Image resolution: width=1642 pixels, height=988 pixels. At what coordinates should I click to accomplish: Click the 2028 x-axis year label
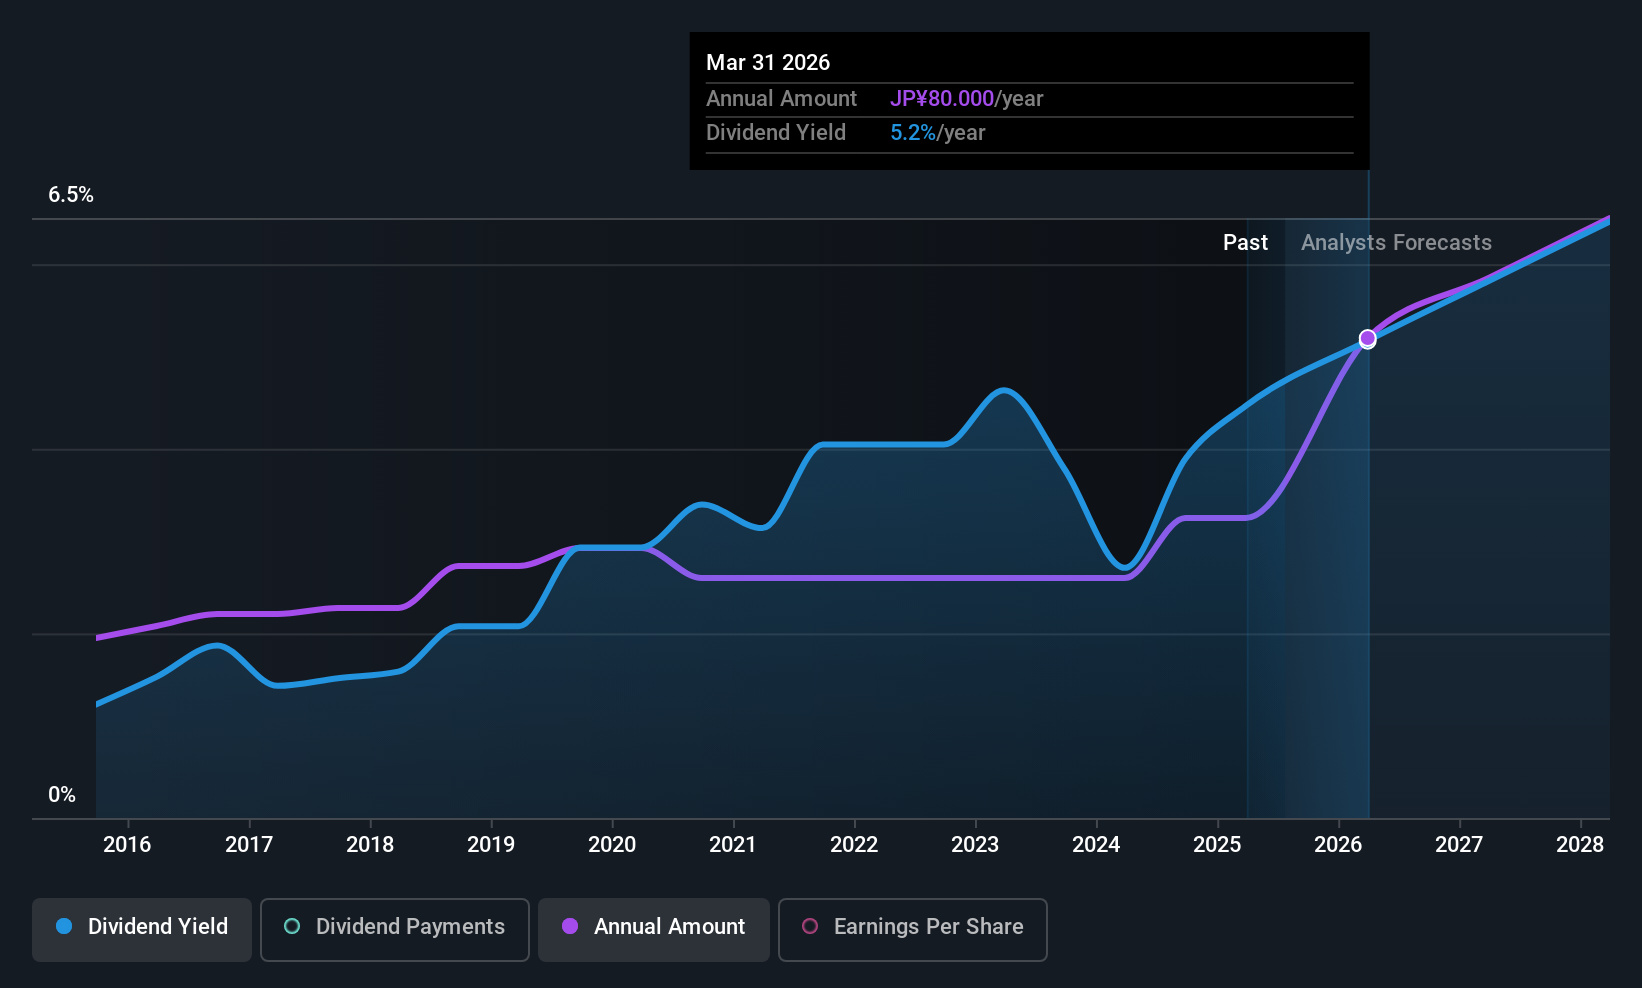(1580, 845)
